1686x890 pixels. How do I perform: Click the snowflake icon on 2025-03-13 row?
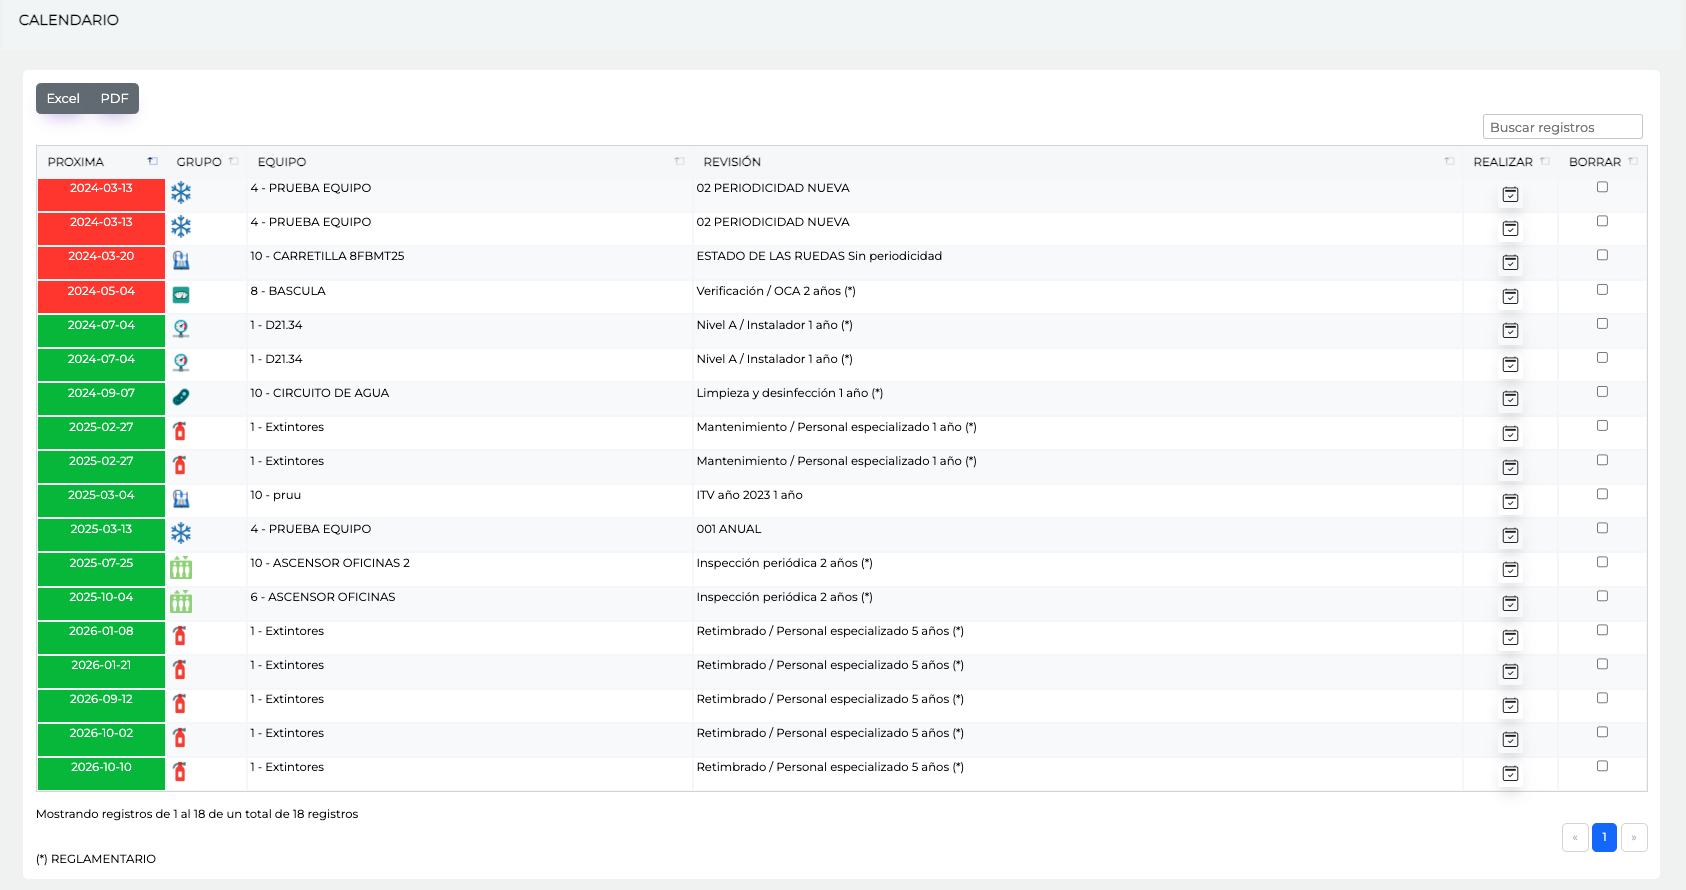coord(181,532)
